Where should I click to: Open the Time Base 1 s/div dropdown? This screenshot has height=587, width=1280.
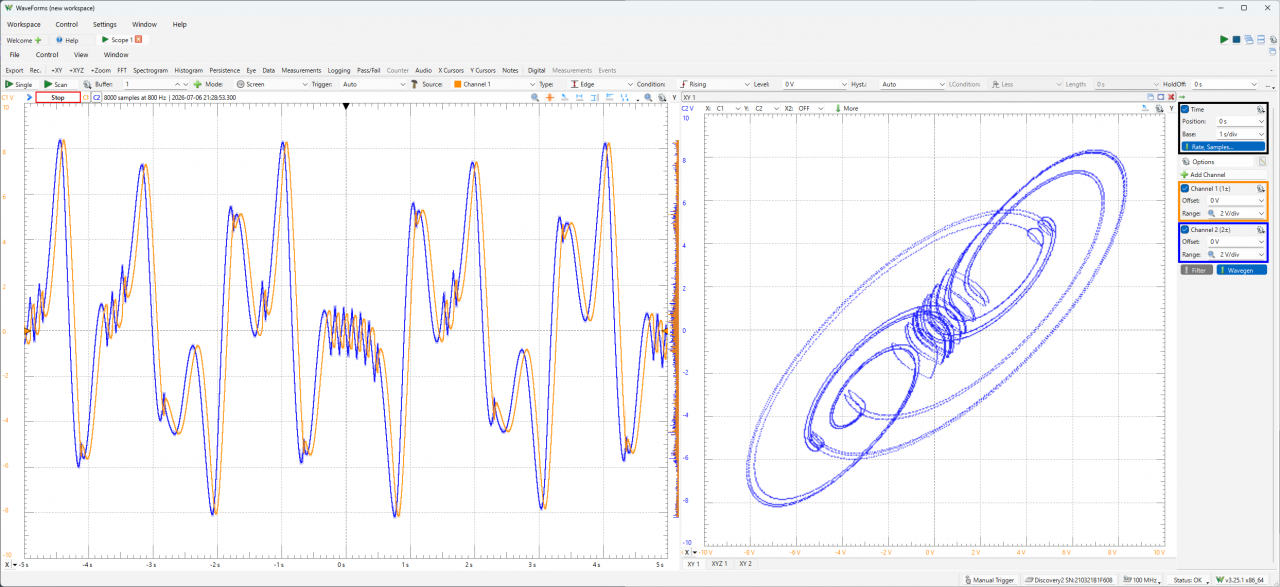pos(1241,133)
